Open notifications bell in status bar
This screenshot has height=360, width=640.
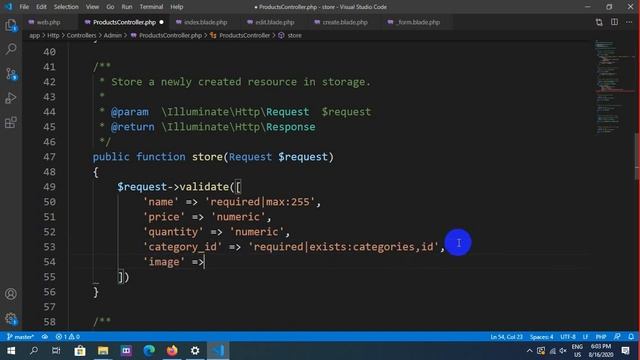coord(631,337)
